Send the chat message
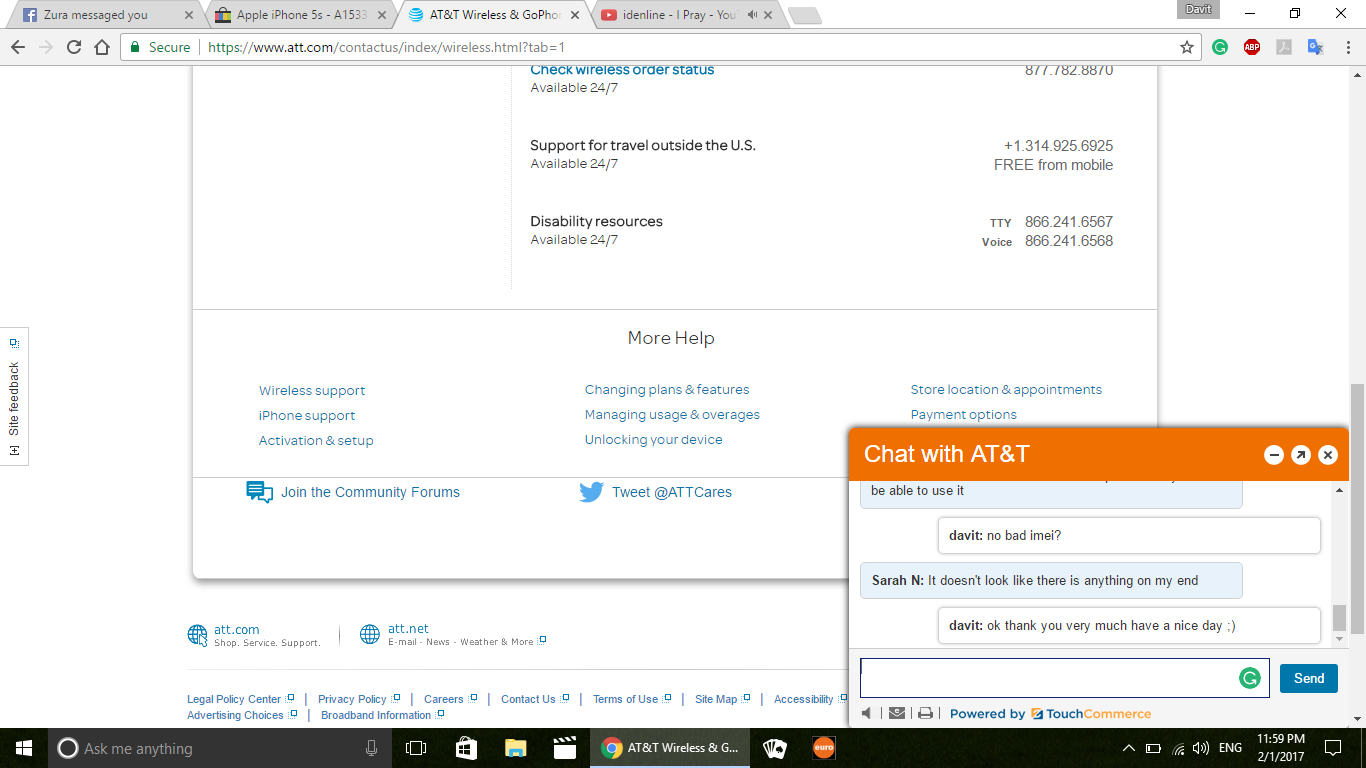 [1309, 678]
